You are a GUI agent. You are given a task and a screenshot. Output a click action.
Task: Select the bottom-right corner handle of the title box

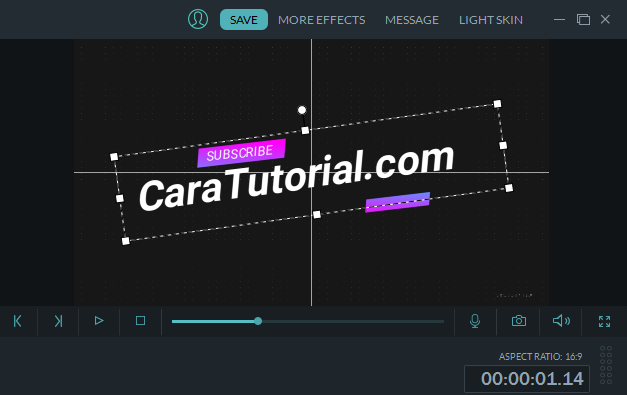(x=509, y=188)
